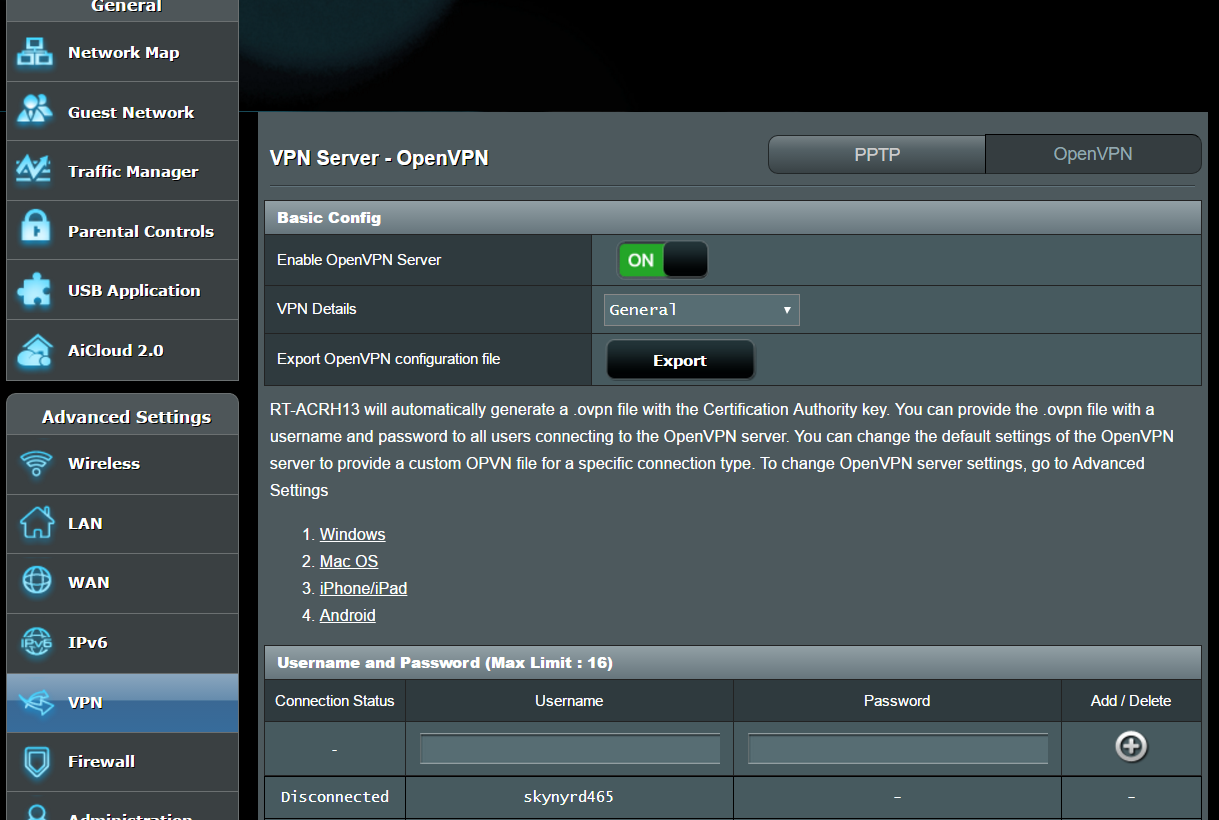Click the VPN Details label

[317, 309]
